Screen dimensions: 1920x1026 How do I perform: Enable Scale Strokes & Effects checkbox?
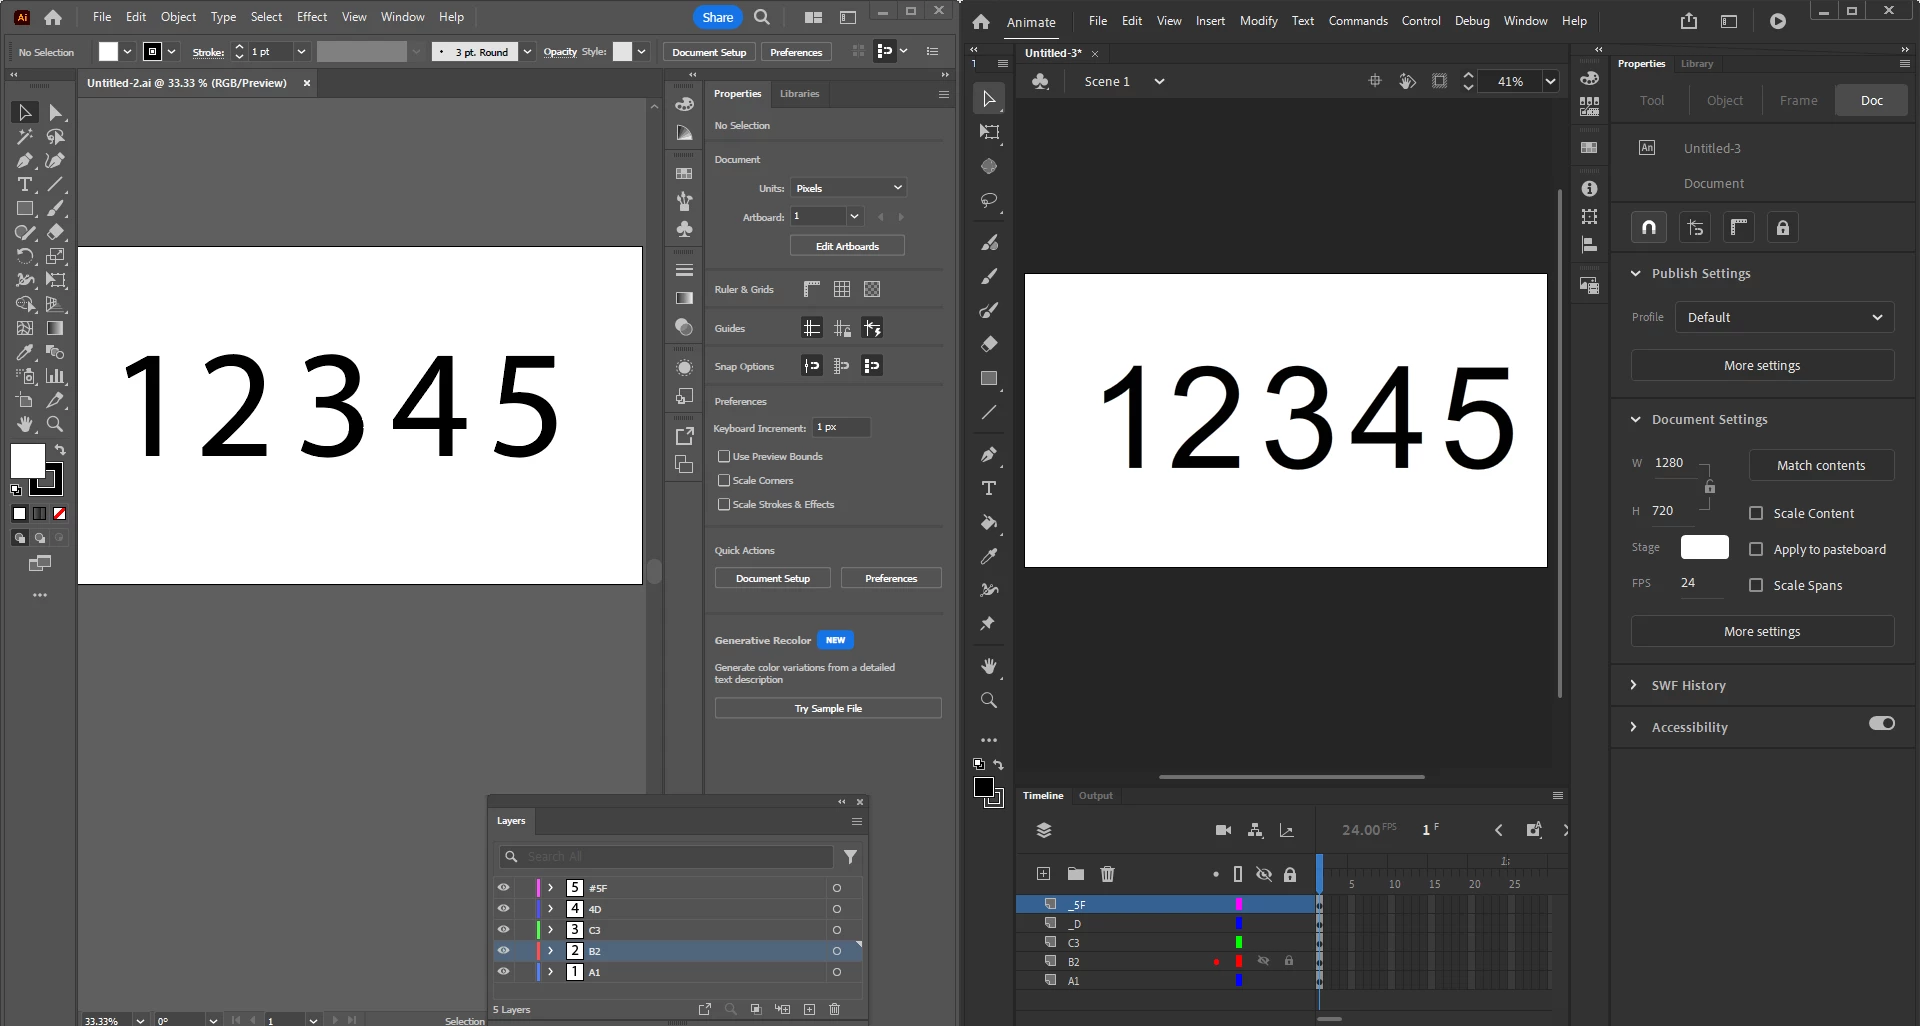coord(724,504)
